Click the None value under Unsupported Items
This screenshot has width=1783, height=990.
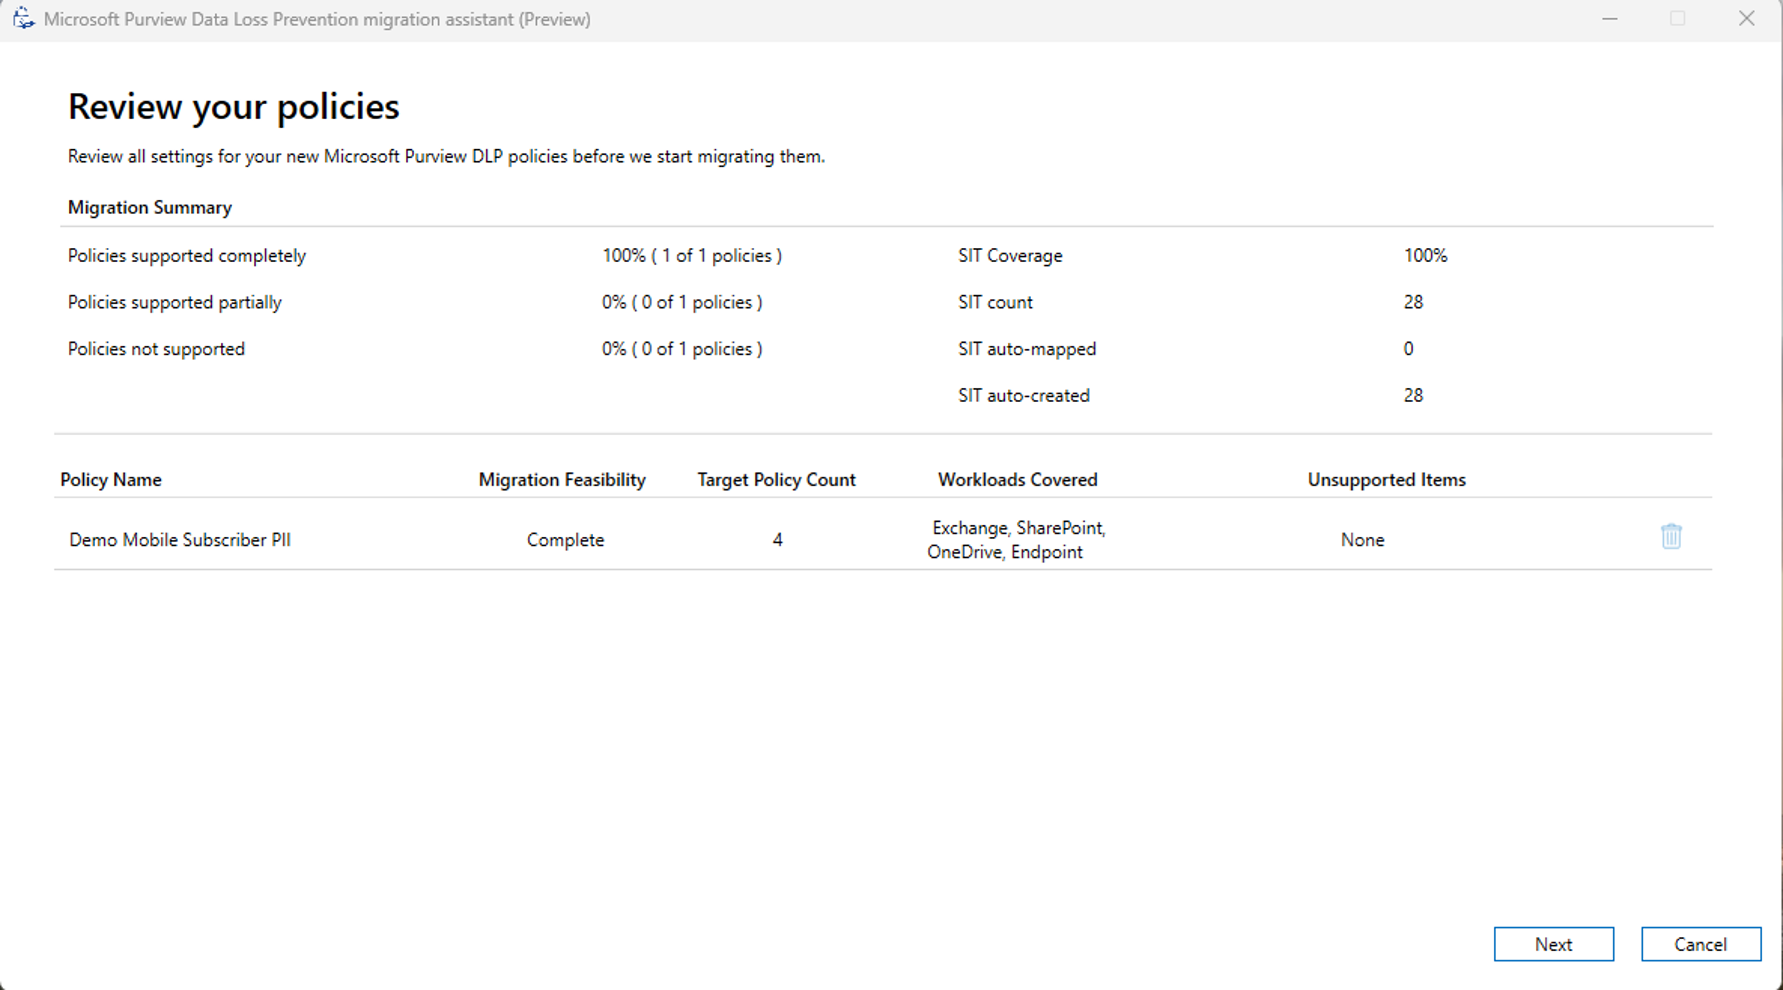click(x=1362, y=539)
